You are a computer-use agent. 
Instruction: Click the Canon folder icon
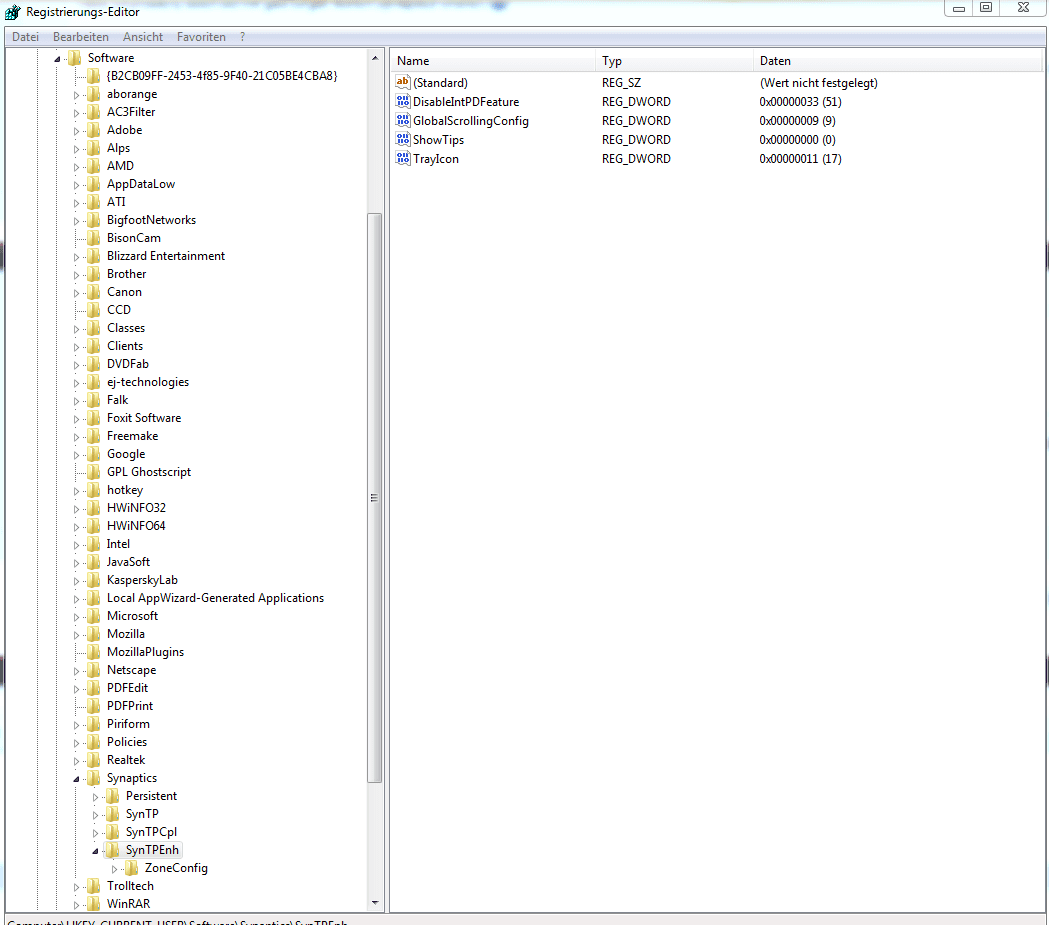94,292
